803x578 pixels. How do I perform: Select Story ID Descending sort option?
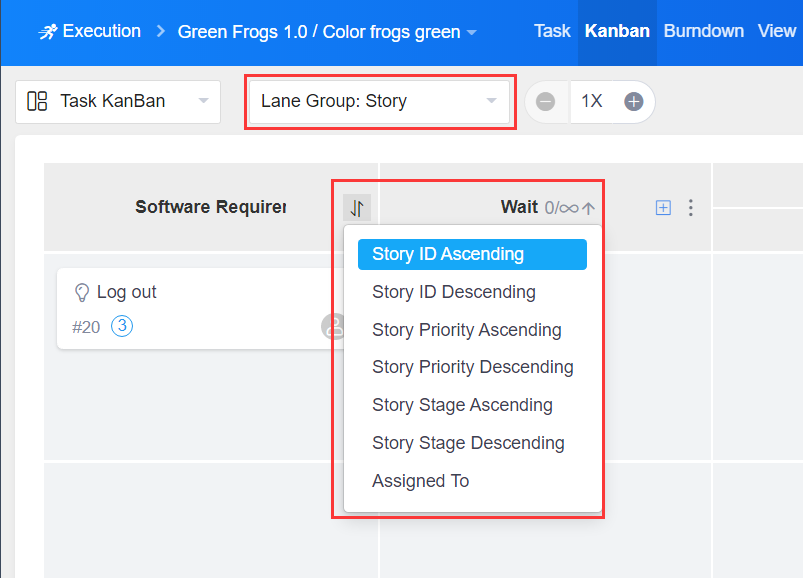coord(453,292)
